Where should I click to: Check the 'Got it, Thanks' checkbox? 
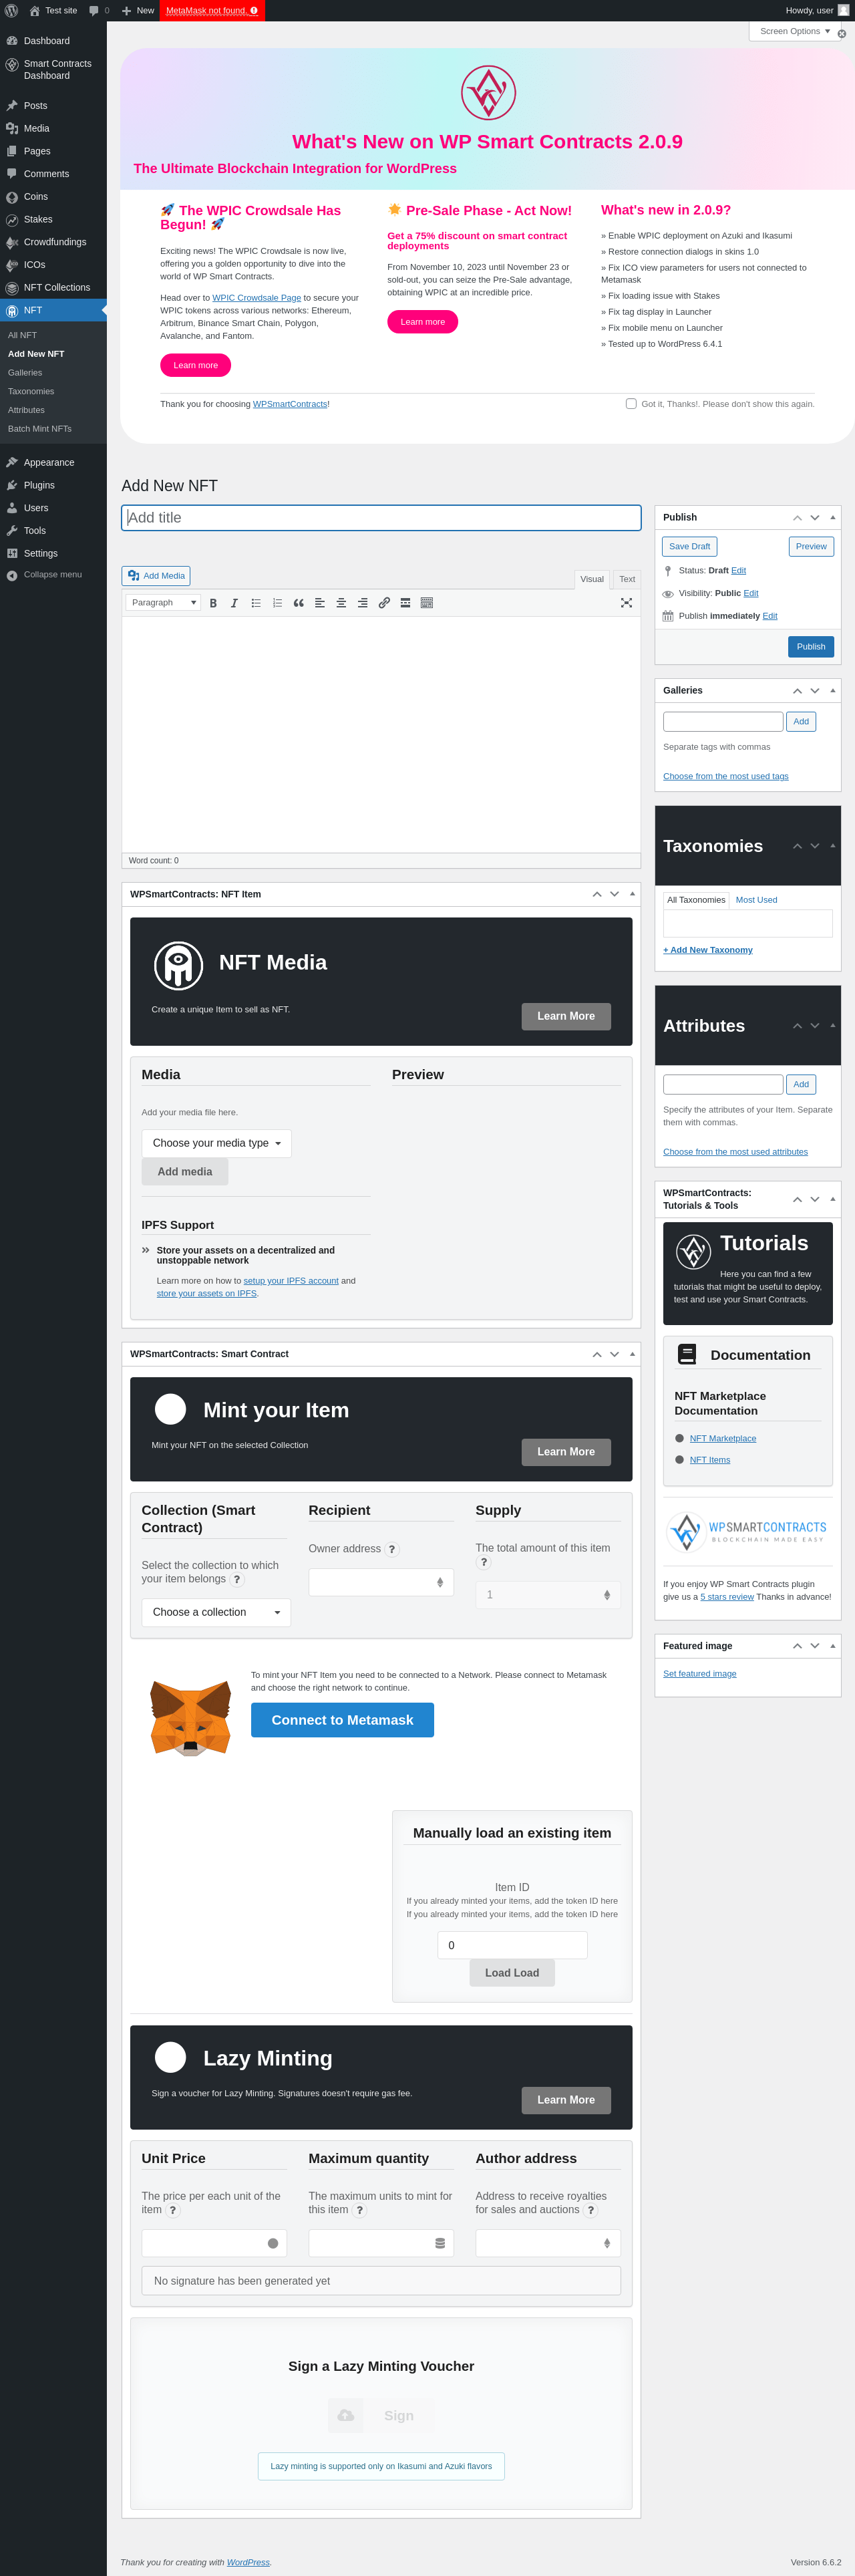[x=631, y=404]
